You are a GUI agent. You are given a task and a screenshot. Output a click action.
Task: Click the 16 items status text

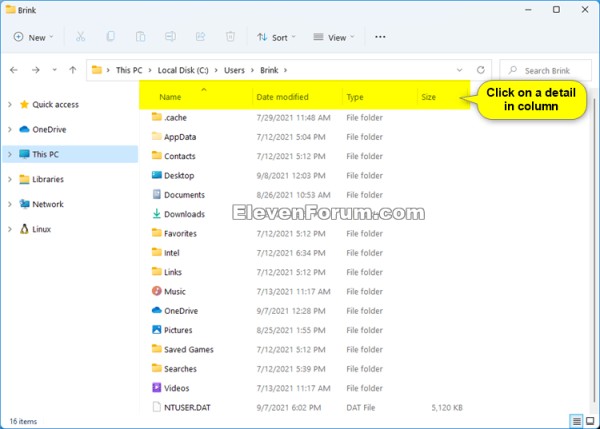click(x=23, y=421)
